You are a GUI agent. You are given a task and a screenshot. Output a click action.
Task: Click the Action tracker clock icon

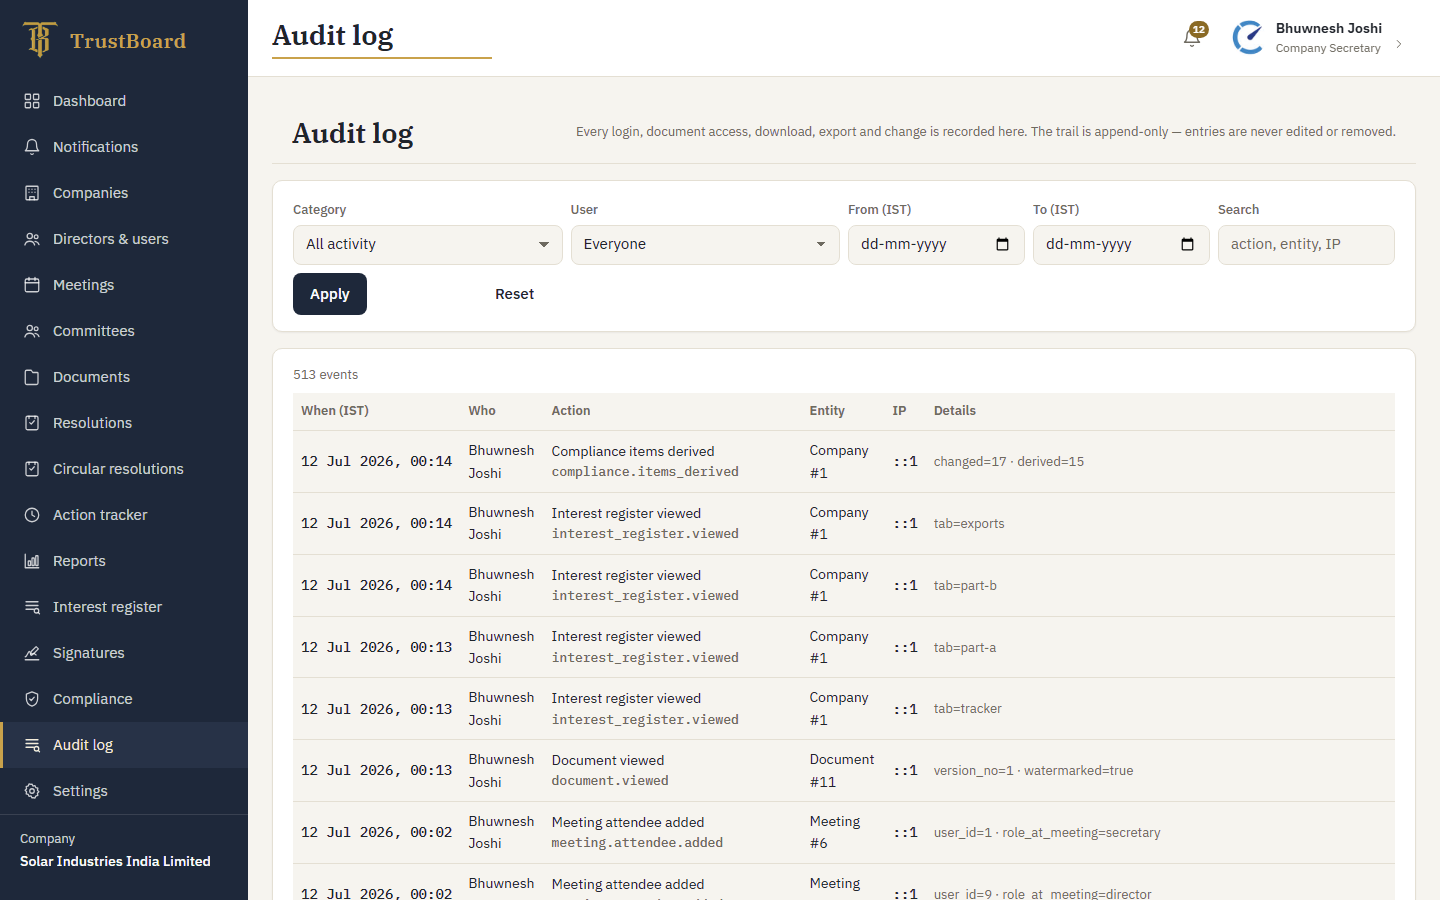[32, 515]
